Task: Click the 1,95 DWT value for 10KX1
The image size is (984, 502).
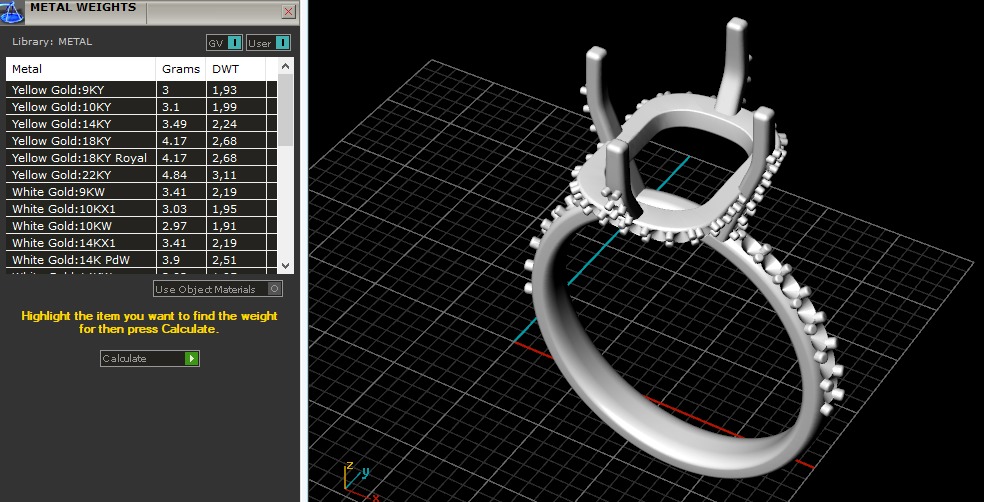Action: (x=225, y=208)
